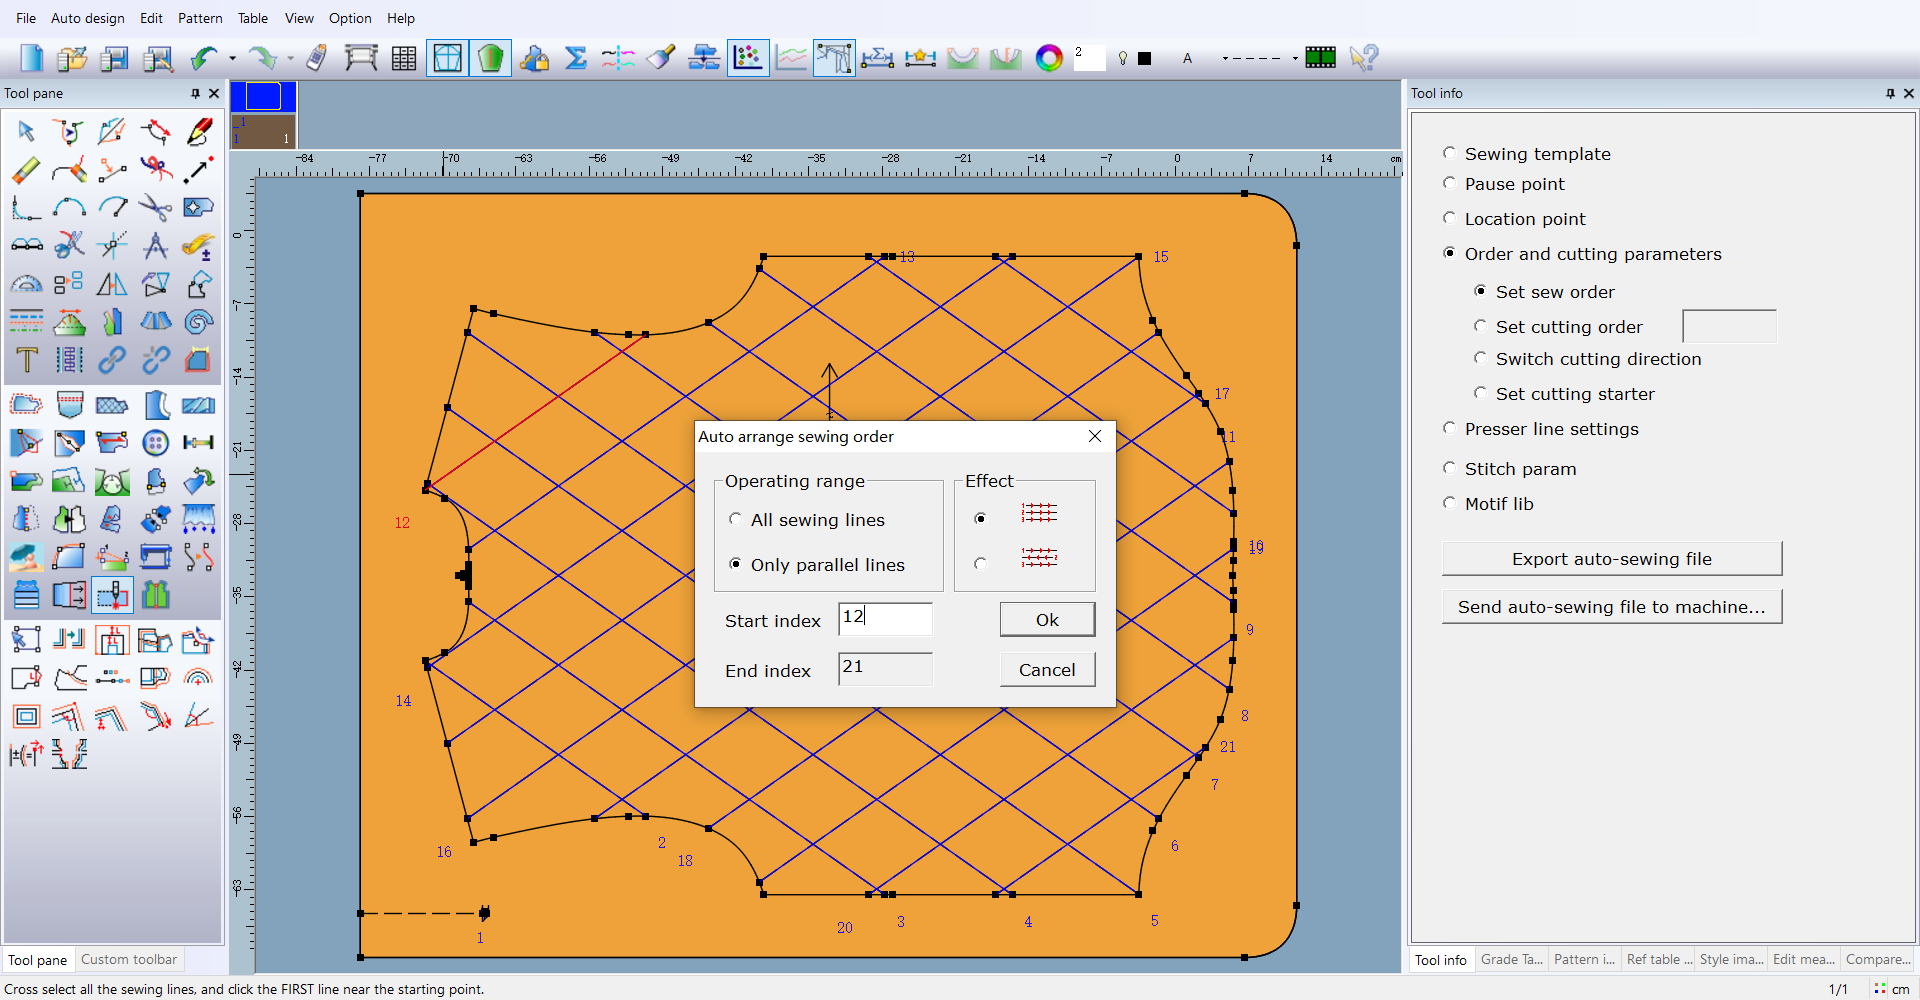
Task: Select Stitch param radio option
Action: click(1449, 468)
